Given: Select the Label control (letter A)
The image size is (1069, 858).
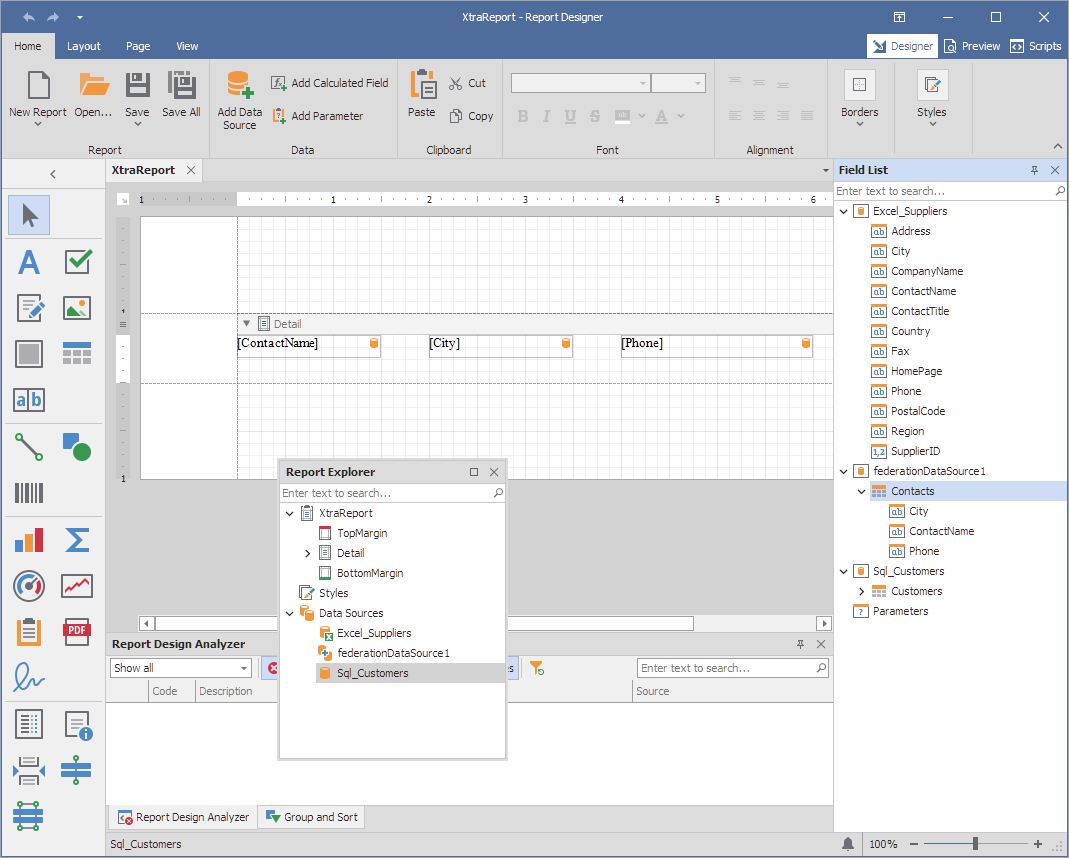Looking at the screenshot, I should (x=29, y=262).
